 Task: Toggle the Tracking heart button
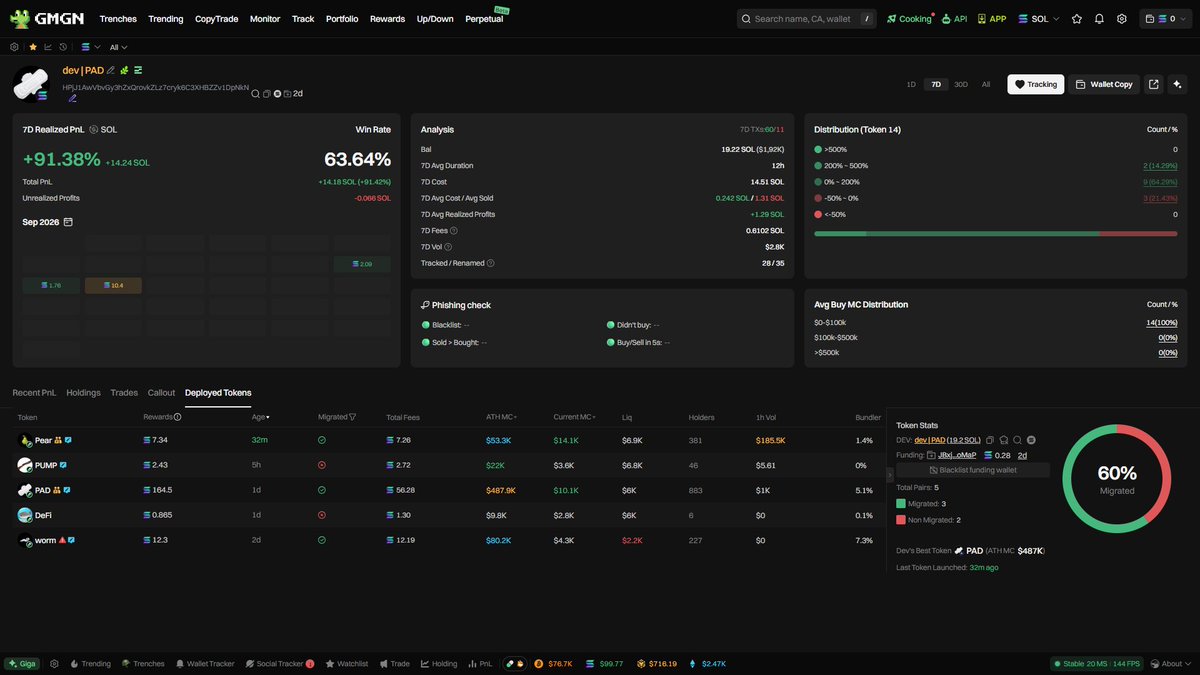tap(1035, 84)
